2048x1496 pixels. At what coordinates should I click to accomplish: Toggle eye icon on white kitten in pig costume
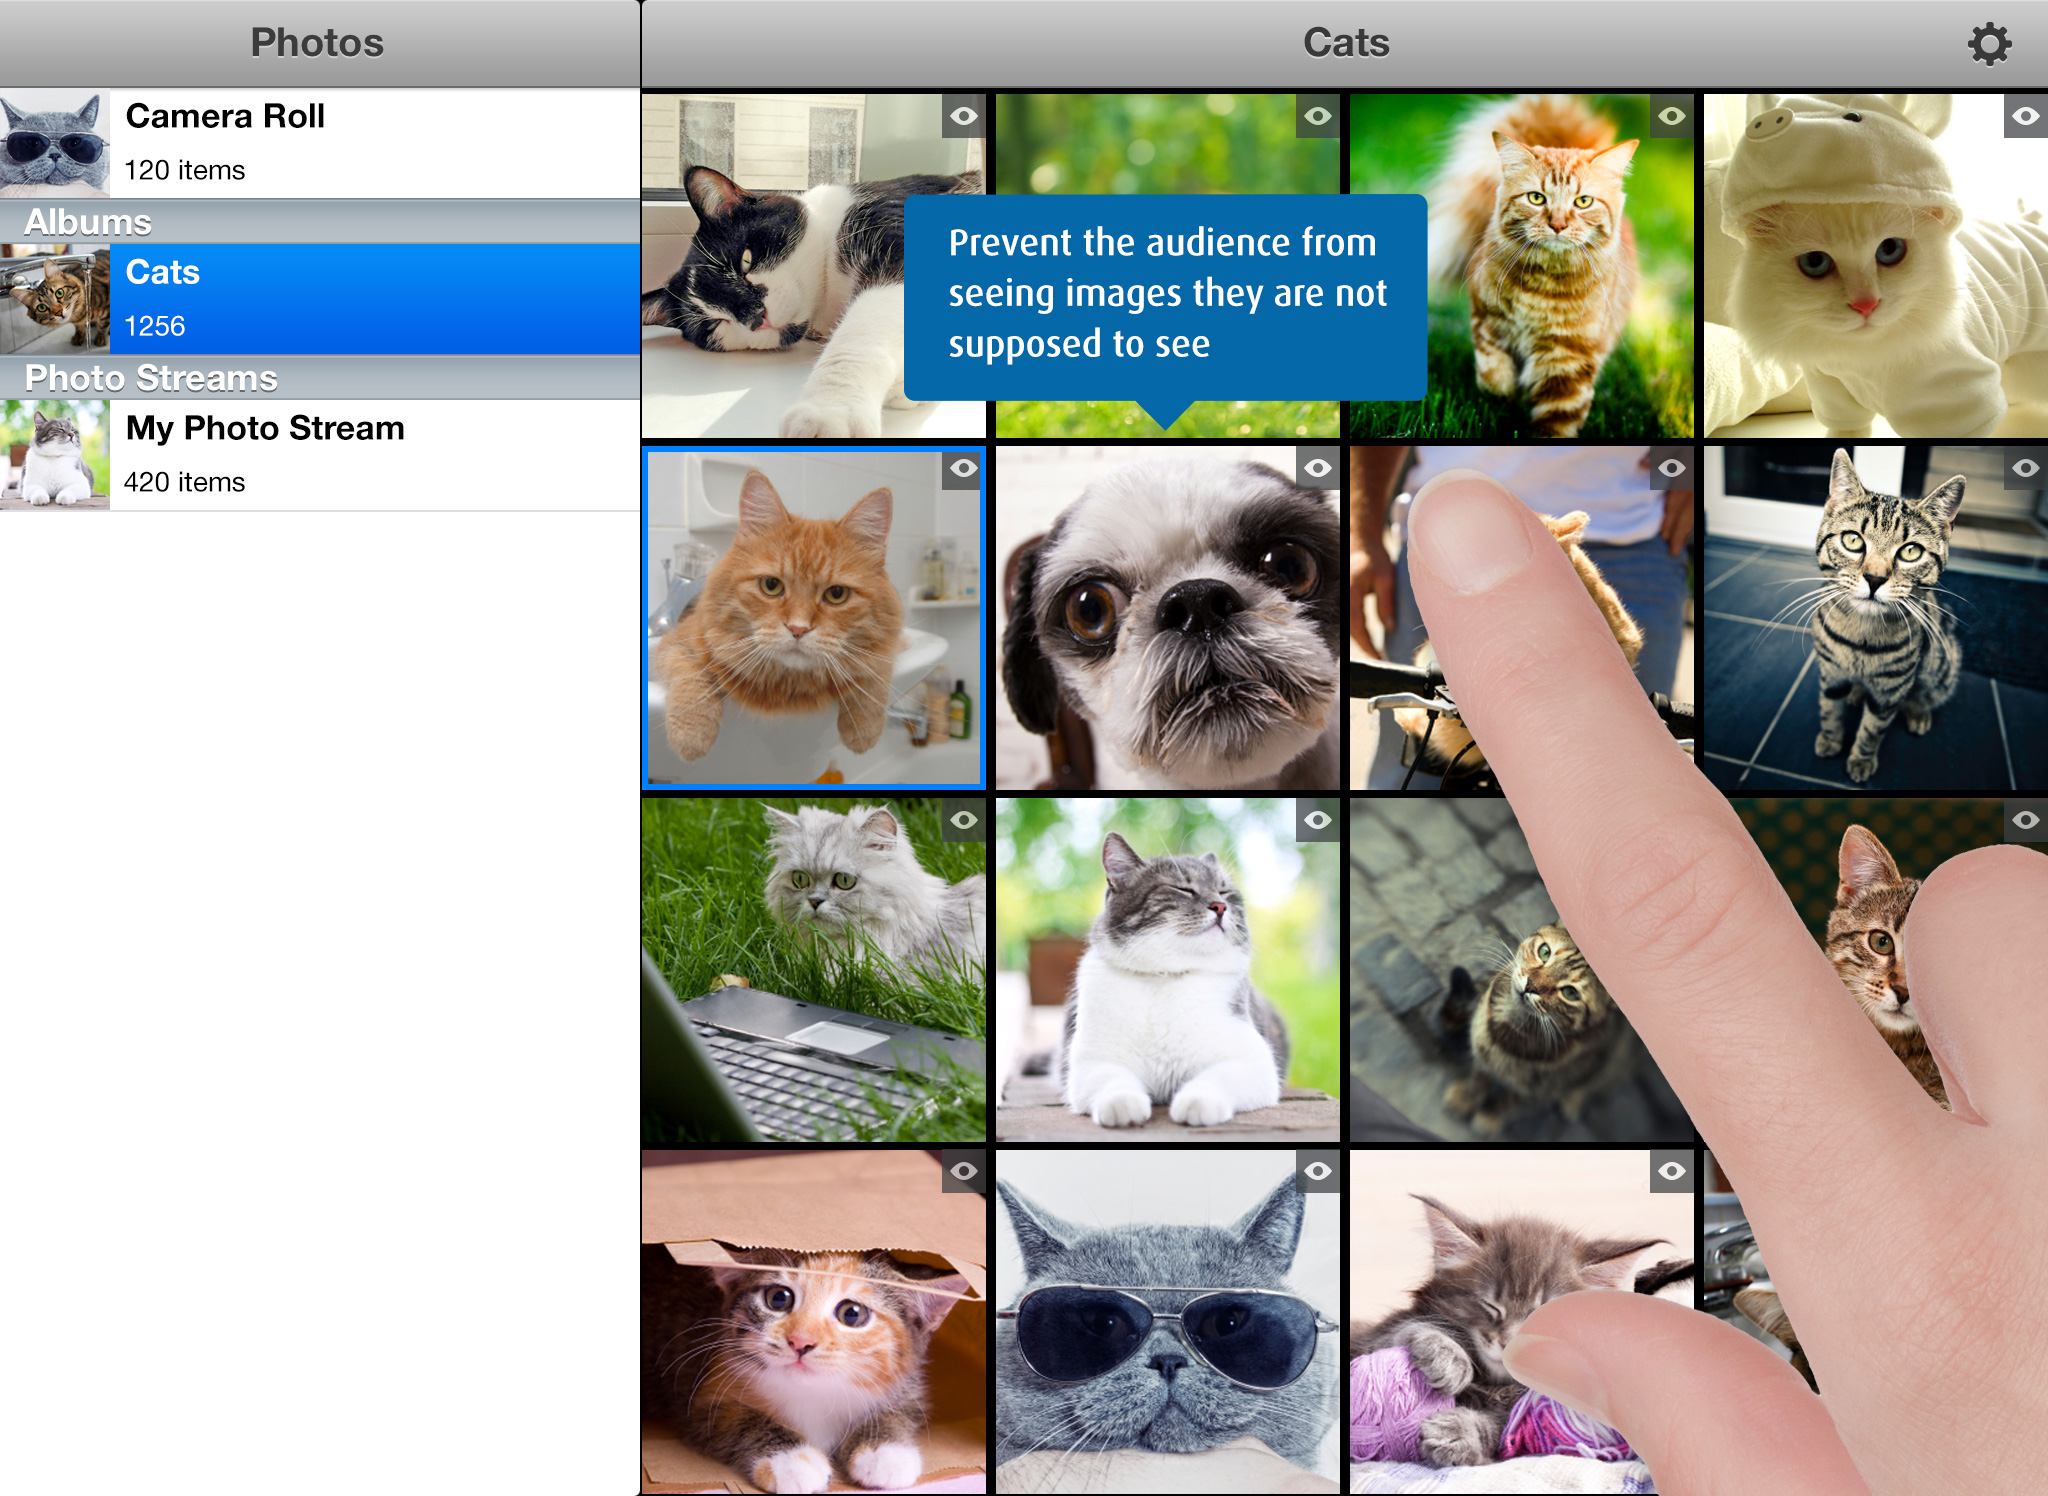pos(2026,116)
